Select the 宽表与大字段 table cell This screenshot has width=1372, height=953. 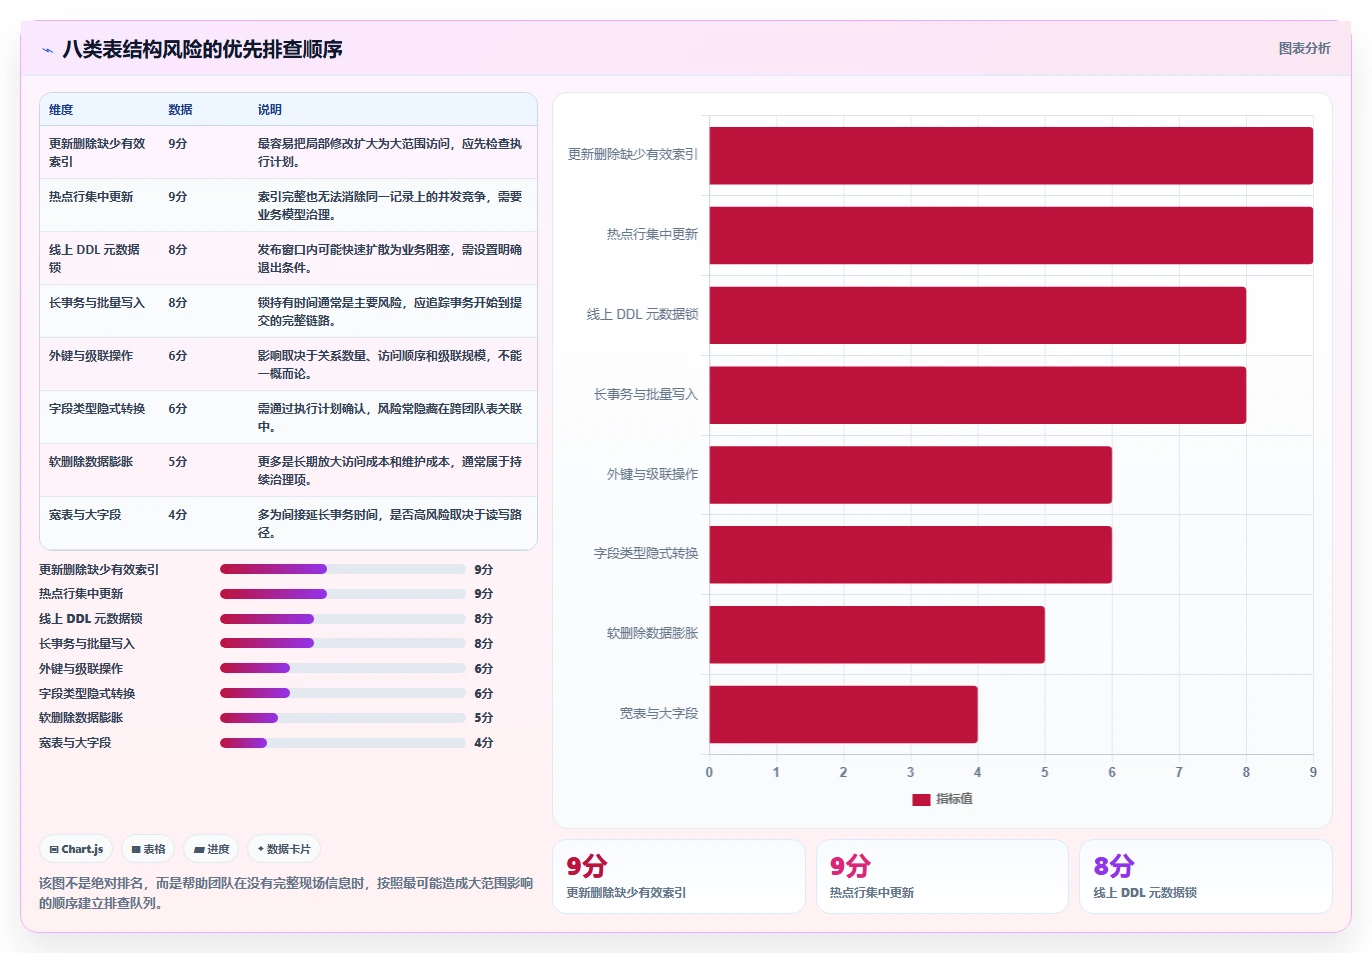99,523
